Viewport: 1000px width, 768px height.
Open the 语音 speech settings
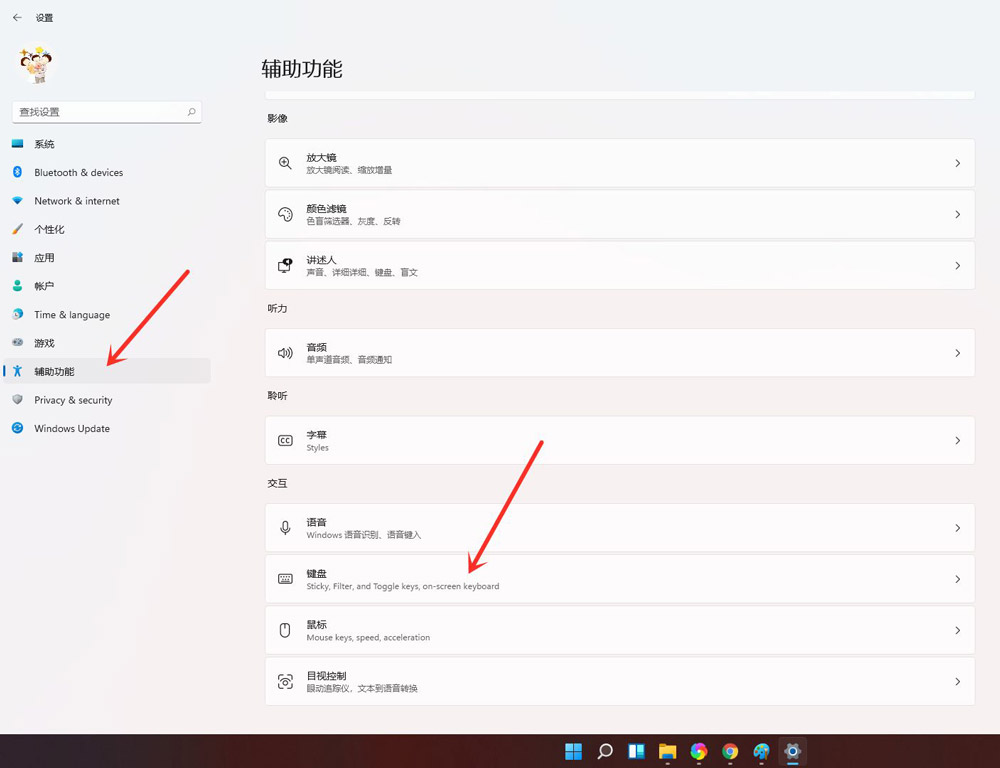pos(620,527)
